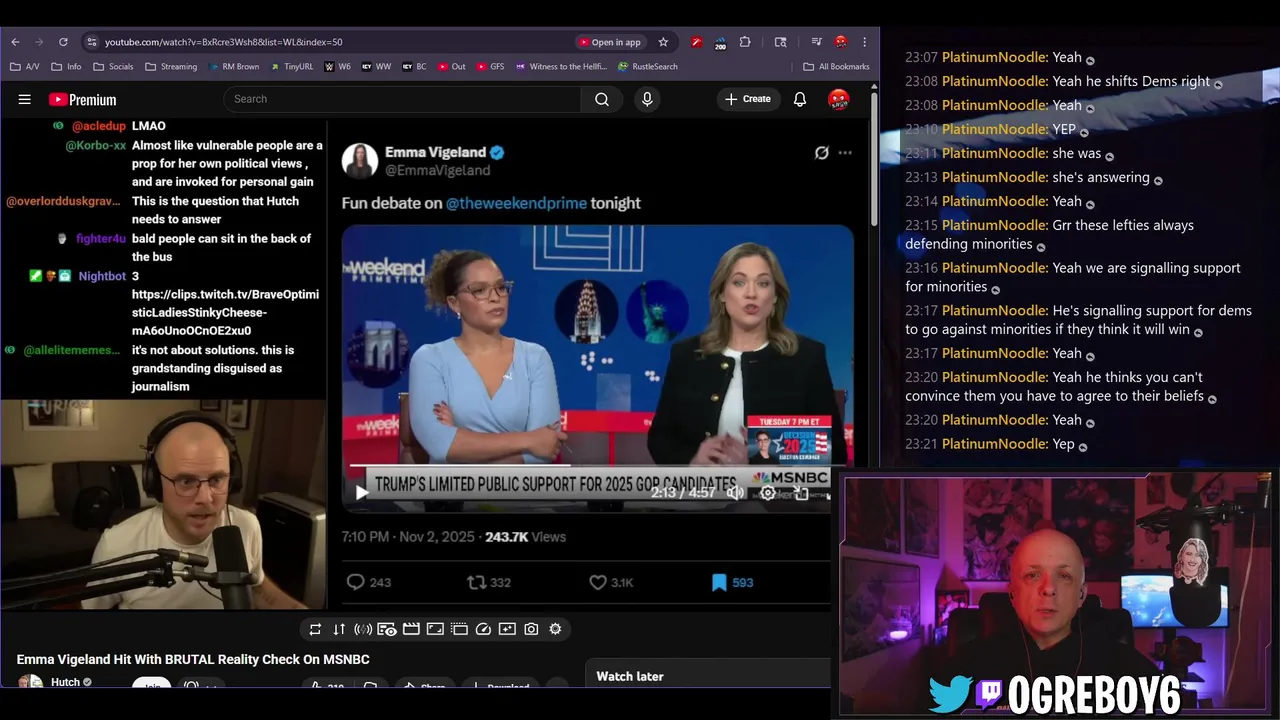Click the Nightbot clips.twitch.tv link in chat
This screenshot has height=720, width=1280.
(225, 312)
